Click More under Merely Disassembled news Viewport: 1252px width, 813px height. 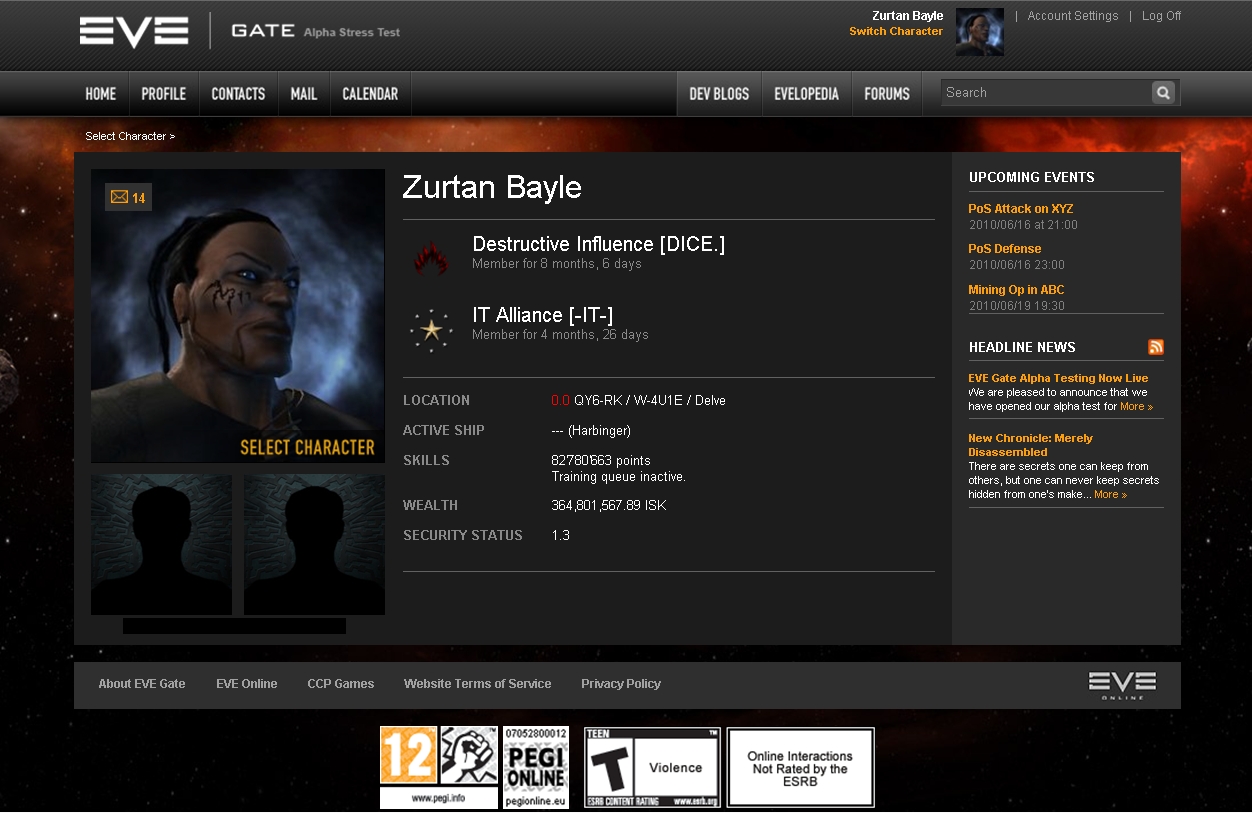point(1110,495)
